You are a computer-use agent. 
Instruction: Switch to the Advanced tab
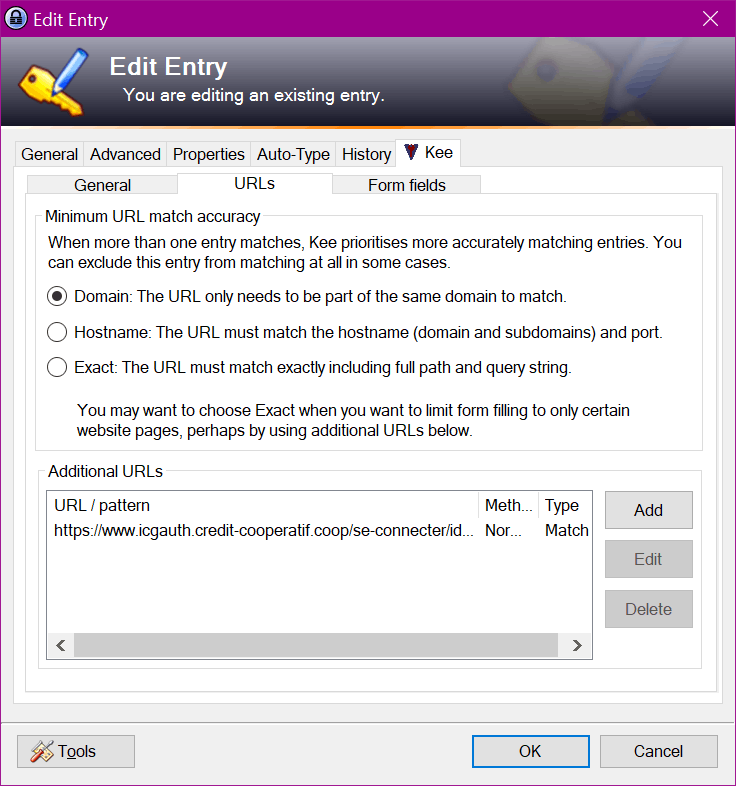[125, 154]
